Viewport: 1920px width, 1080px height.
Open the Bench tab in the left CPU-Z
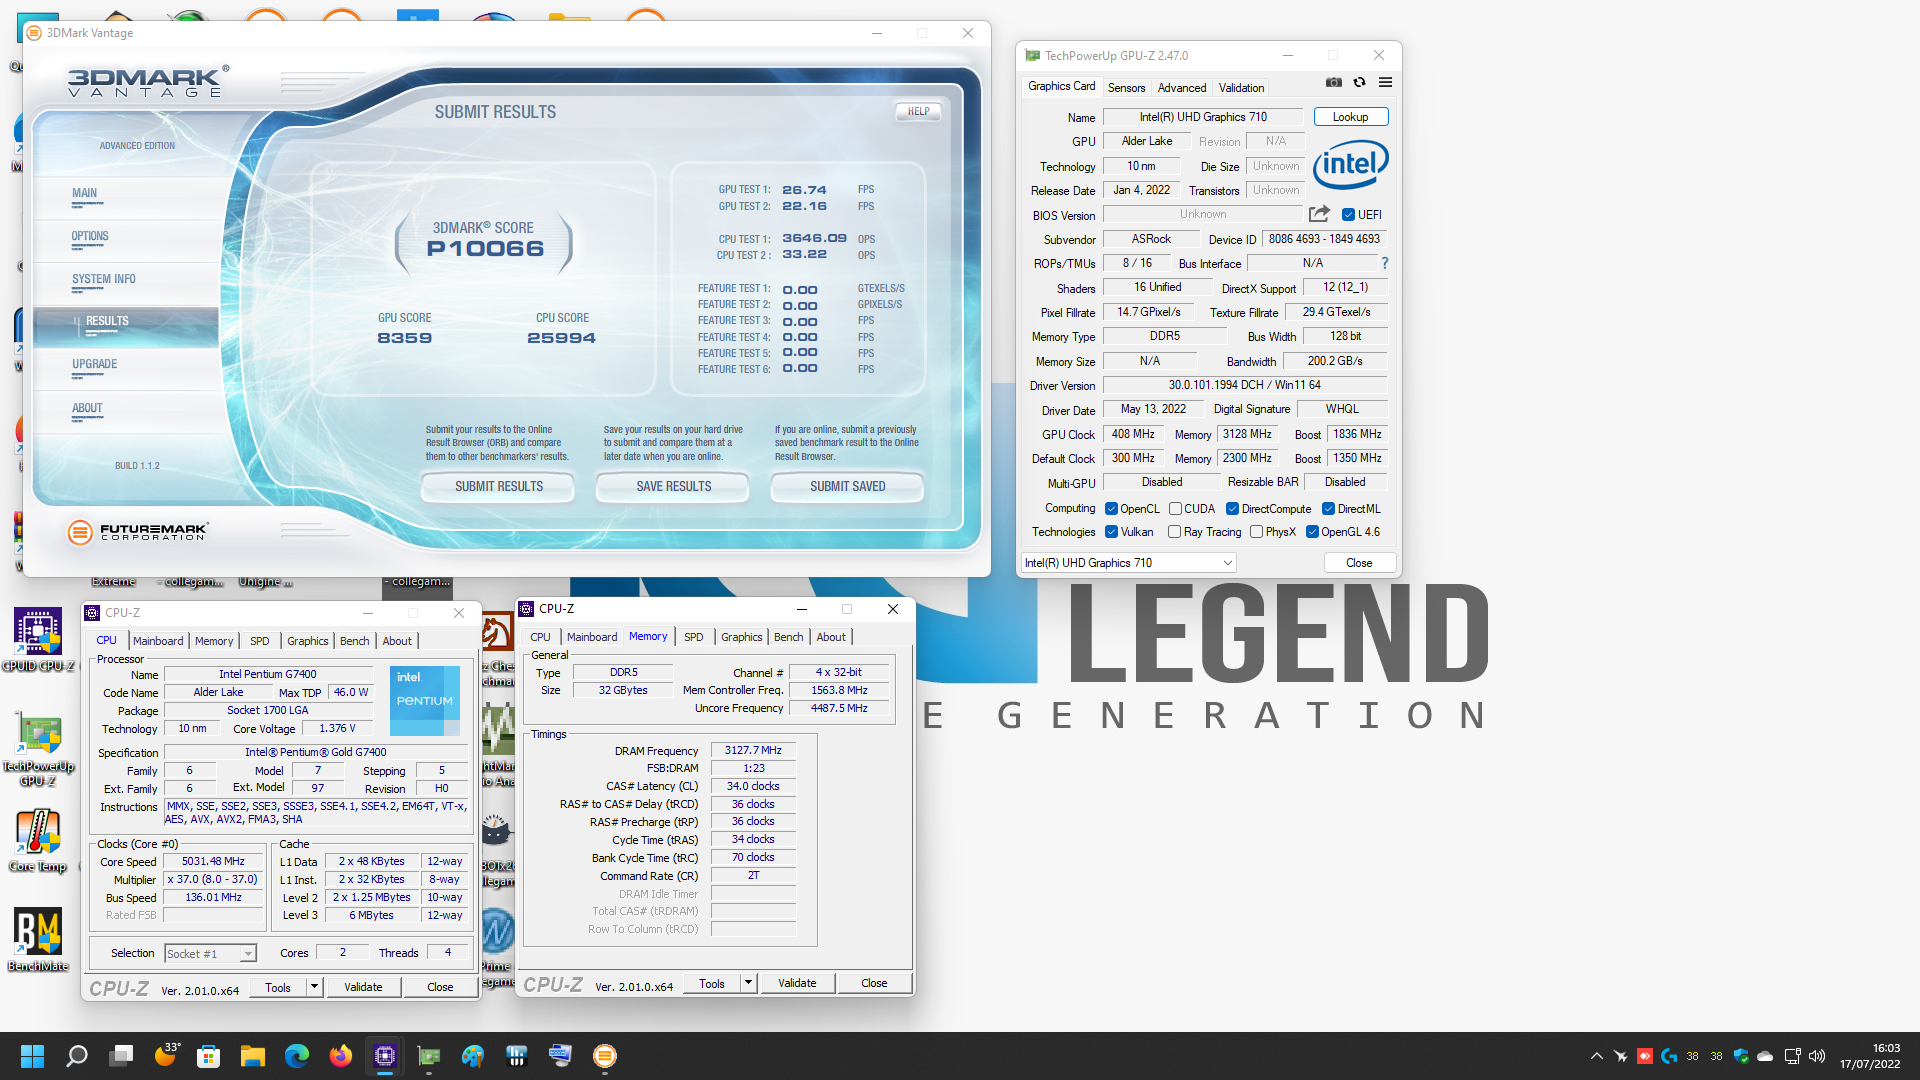tap(354, 641)
